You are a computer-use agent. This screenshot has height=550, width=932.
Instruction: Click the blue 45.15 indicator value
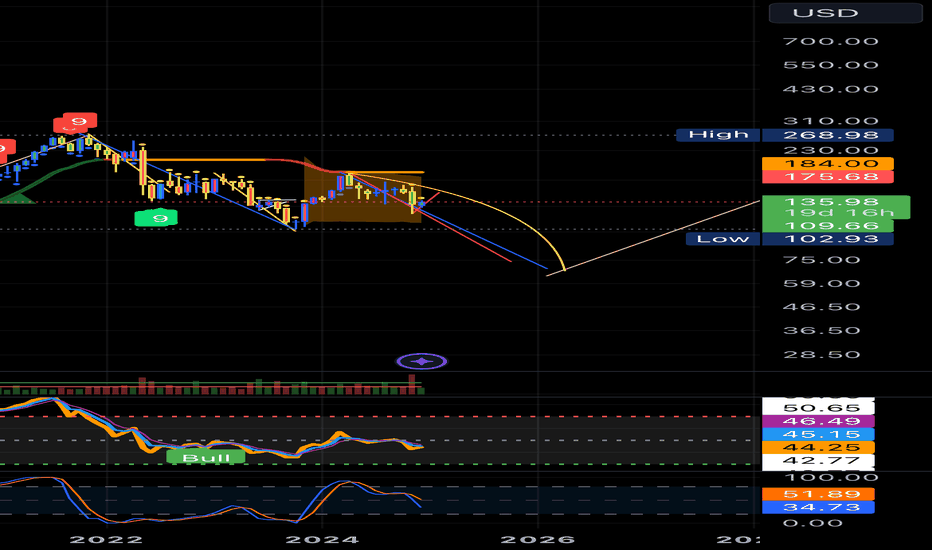coord(818,434)
